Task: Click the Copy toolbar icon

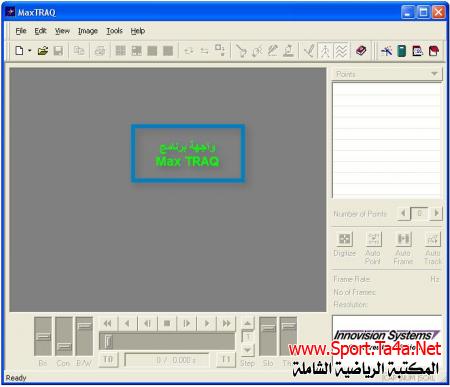Action: tap(79, 51)
